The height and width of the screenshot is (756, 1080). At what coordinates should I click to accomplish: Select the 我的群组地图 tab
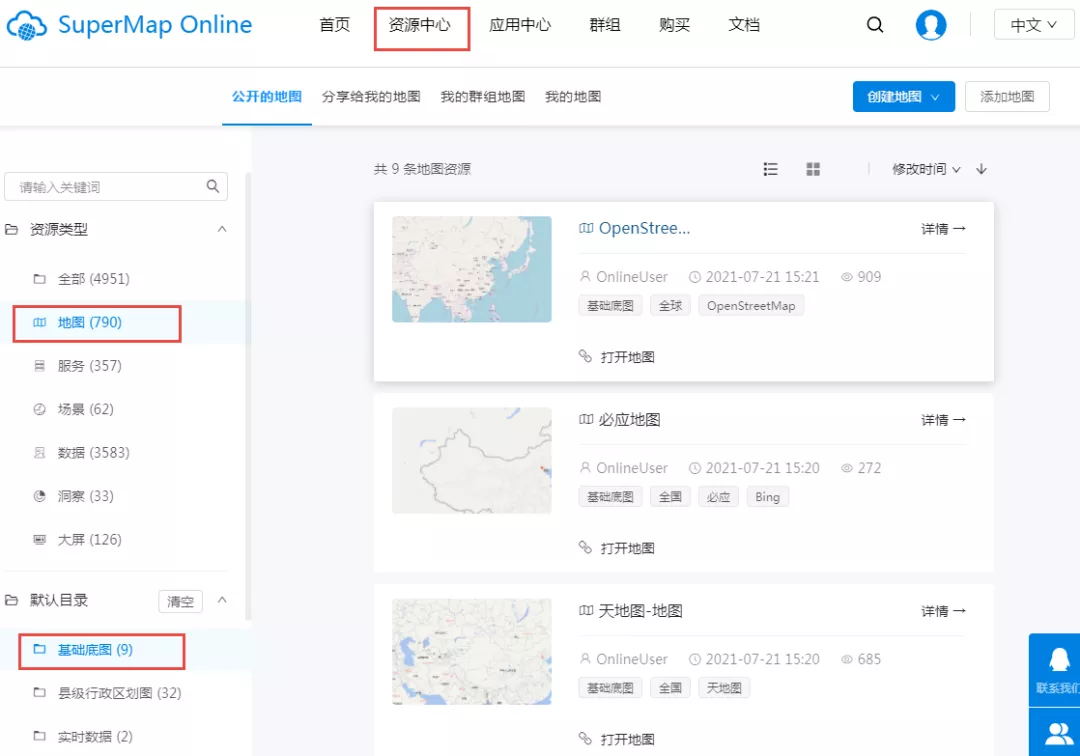(483, 96)
